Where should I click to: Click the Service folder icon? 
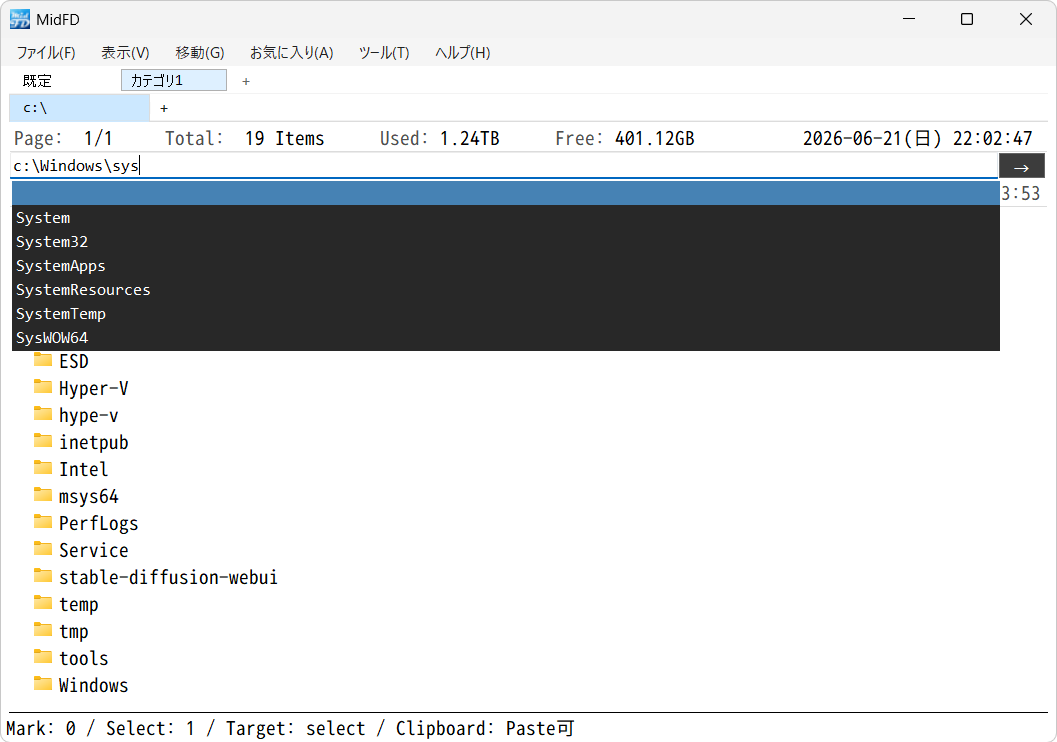(42, 549)
